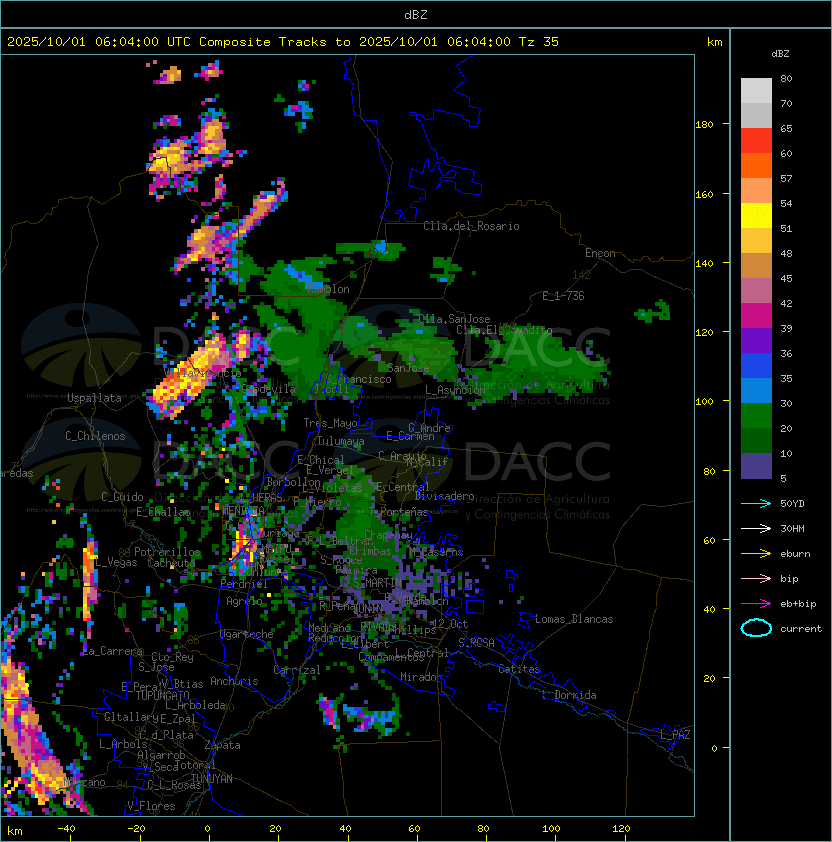Click the 100 km mark on the vertical axis

pyautogui.click(x=704, y=402)
